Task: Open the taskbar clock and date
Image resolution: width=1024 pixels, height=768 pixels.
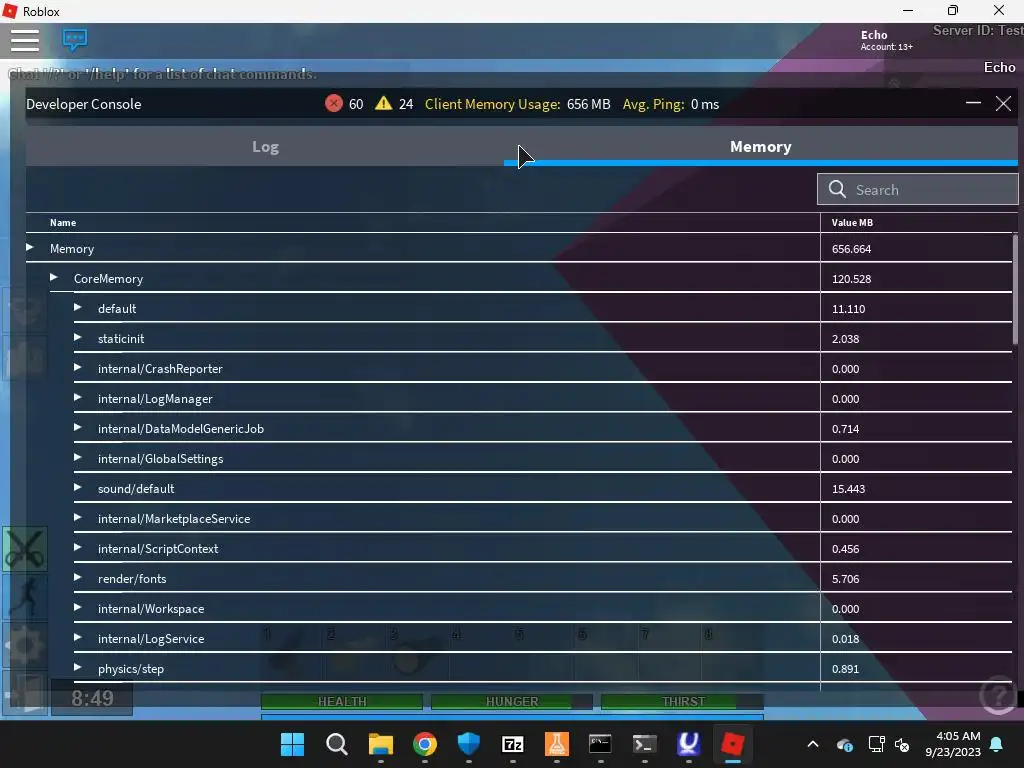Action: click(953, 744)
